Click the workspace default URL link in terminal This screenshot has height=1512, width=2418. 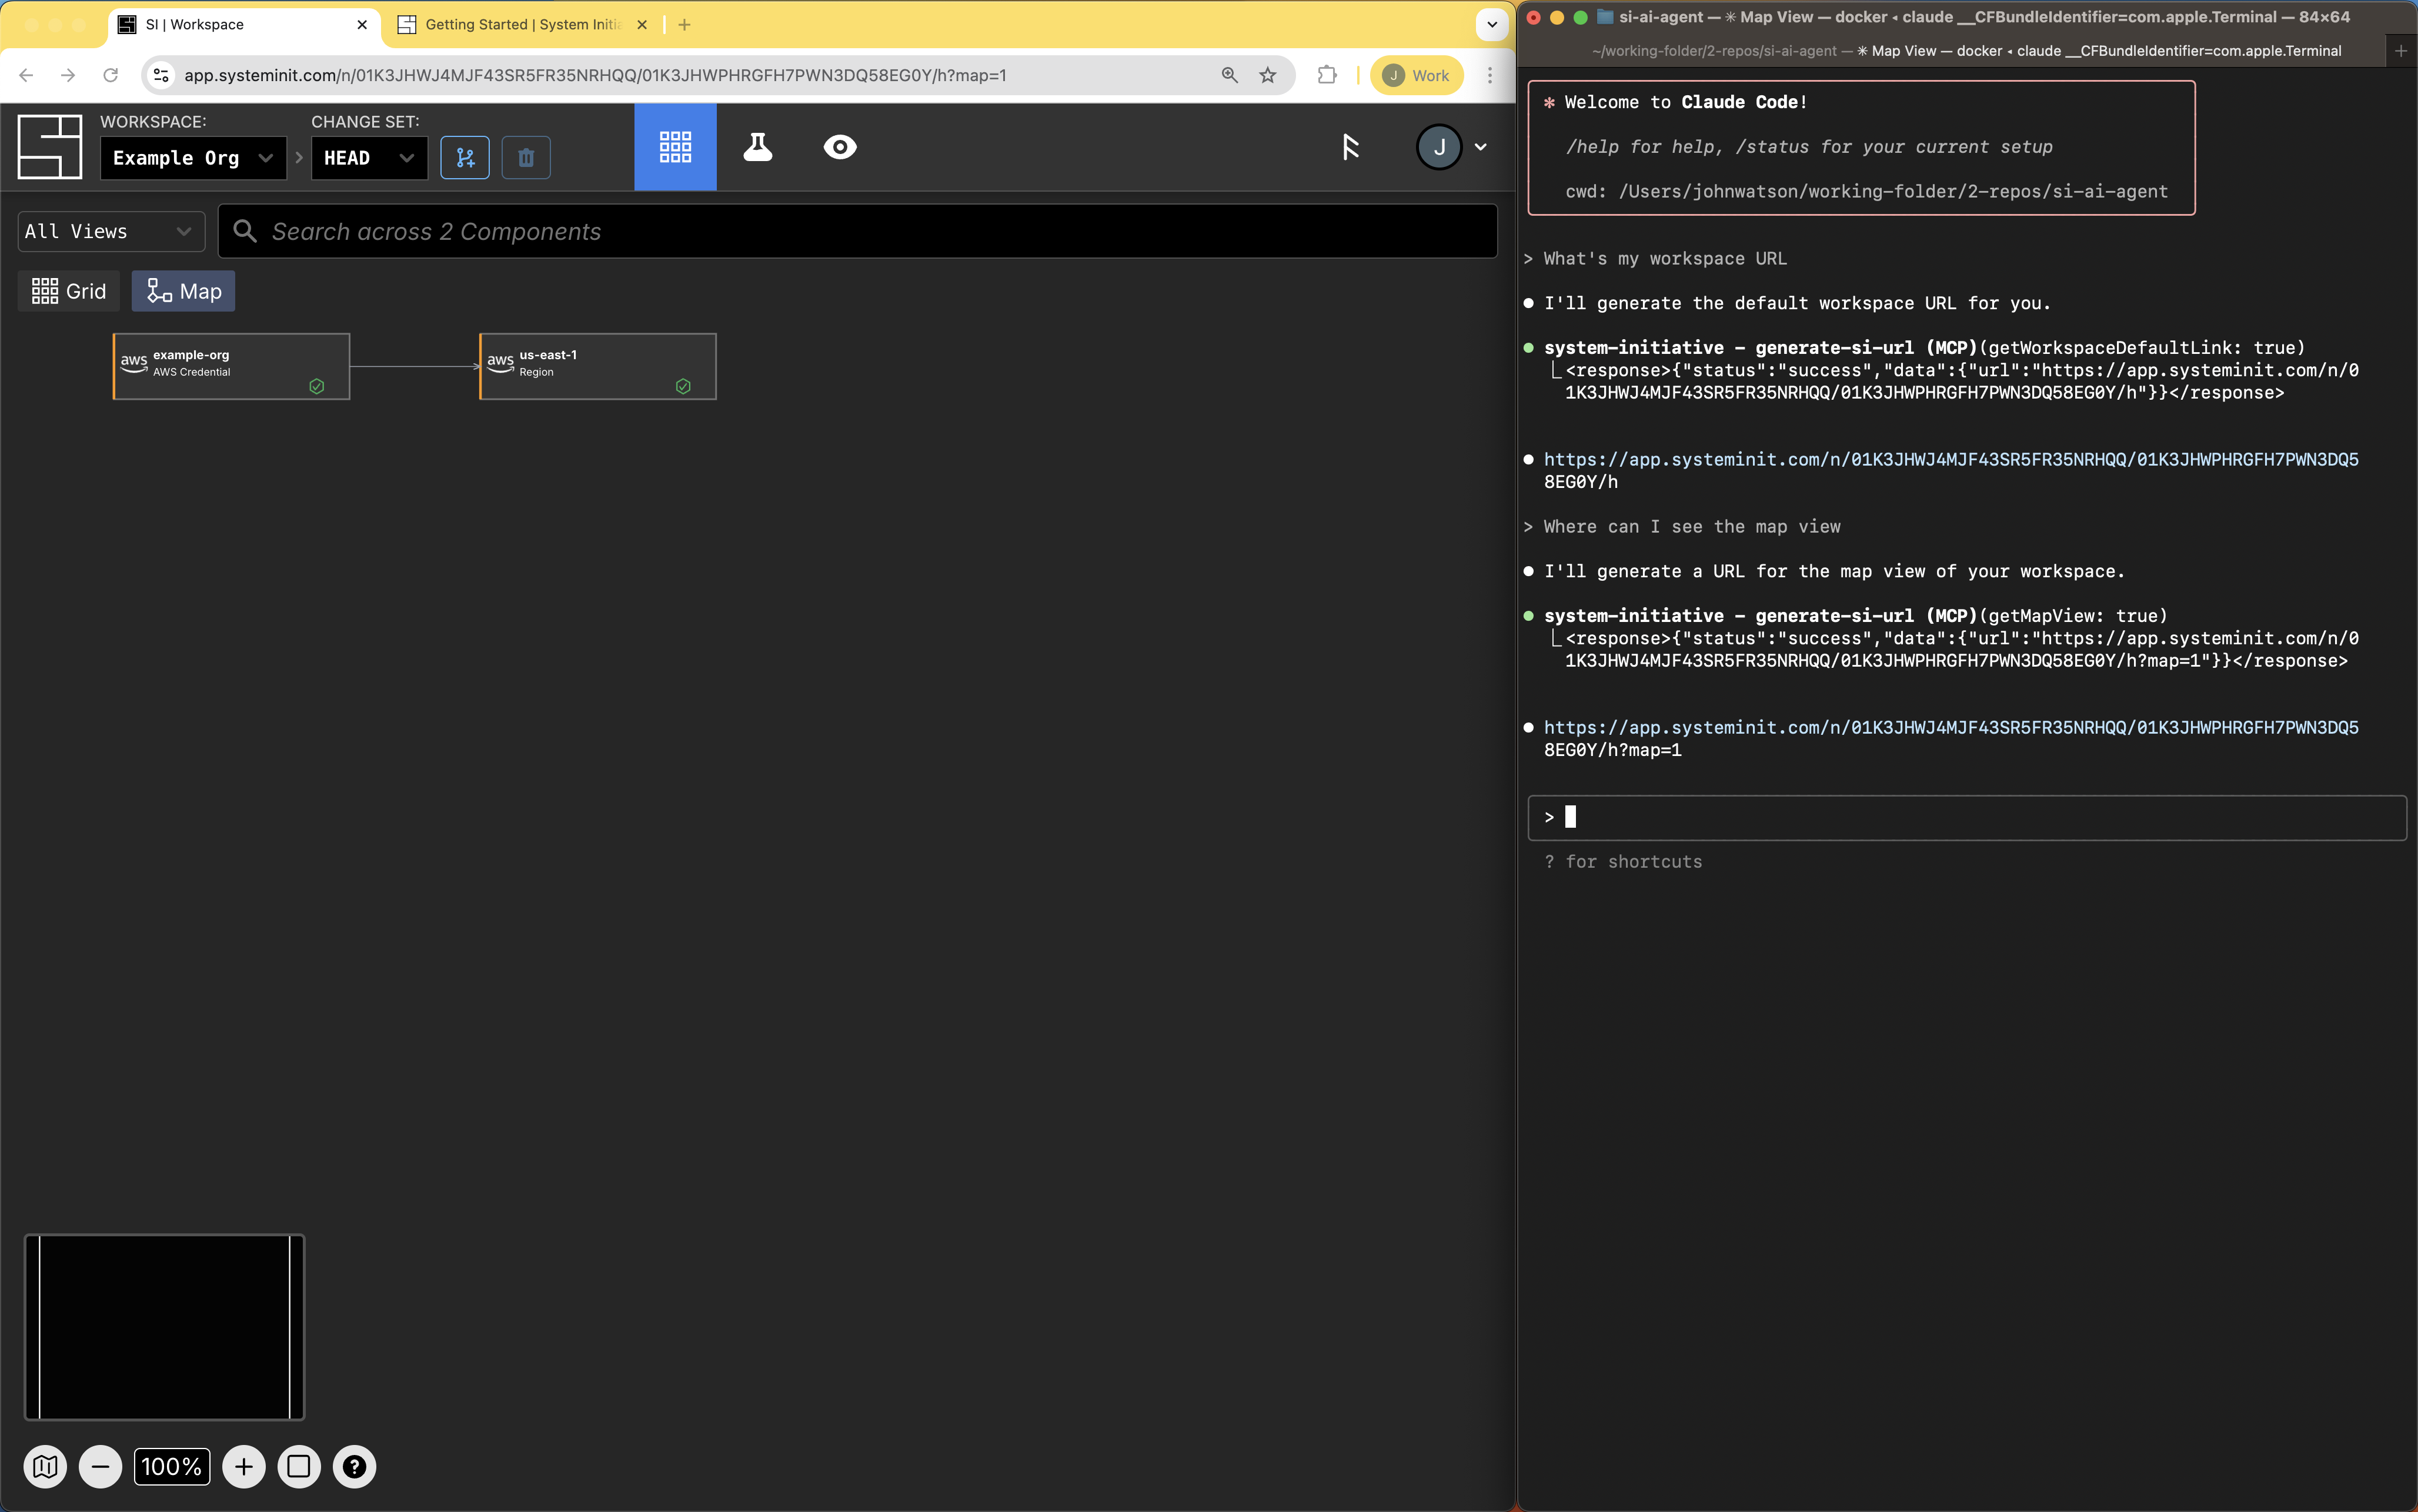pos(1951,470)
